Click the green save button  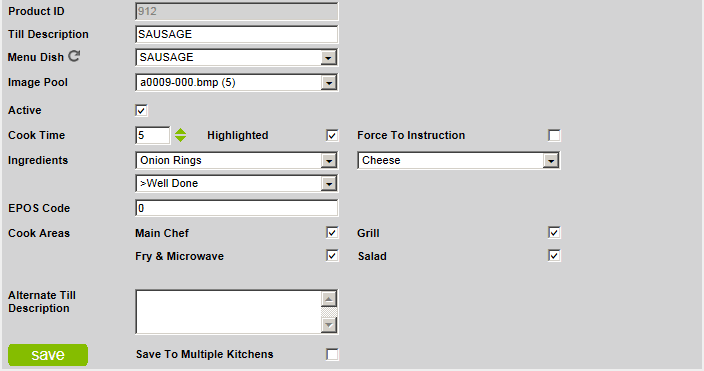pyautogui.click(x=48, y=355)
